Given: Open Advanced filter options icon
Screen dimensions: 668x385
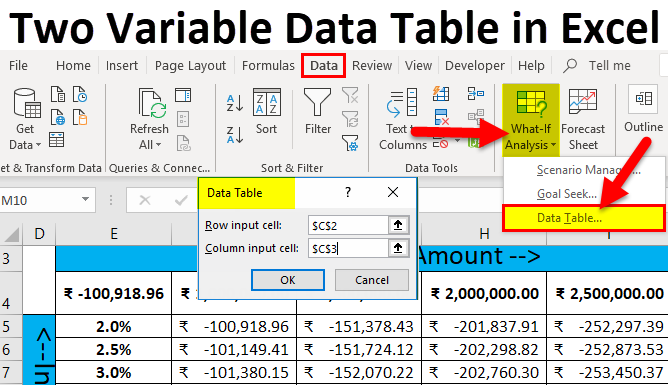Looking at the screenshot, I should pos(350,144).
